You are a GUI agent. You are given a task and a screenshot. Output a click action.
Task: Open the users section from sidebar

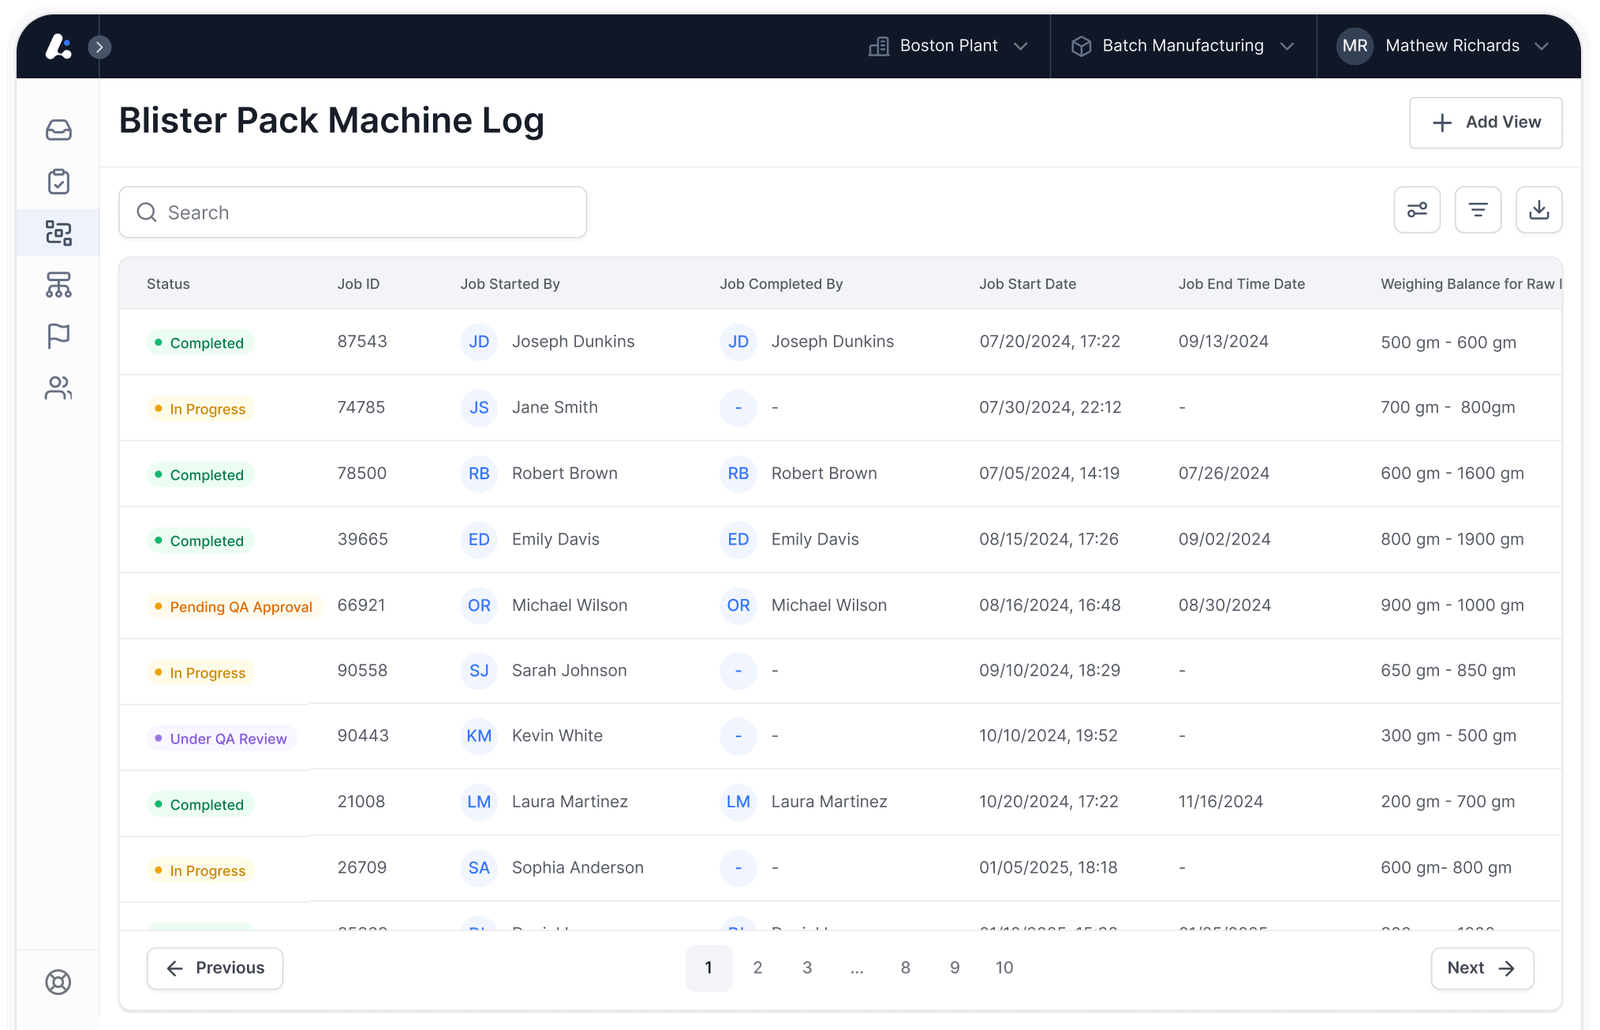coord(58,388)
